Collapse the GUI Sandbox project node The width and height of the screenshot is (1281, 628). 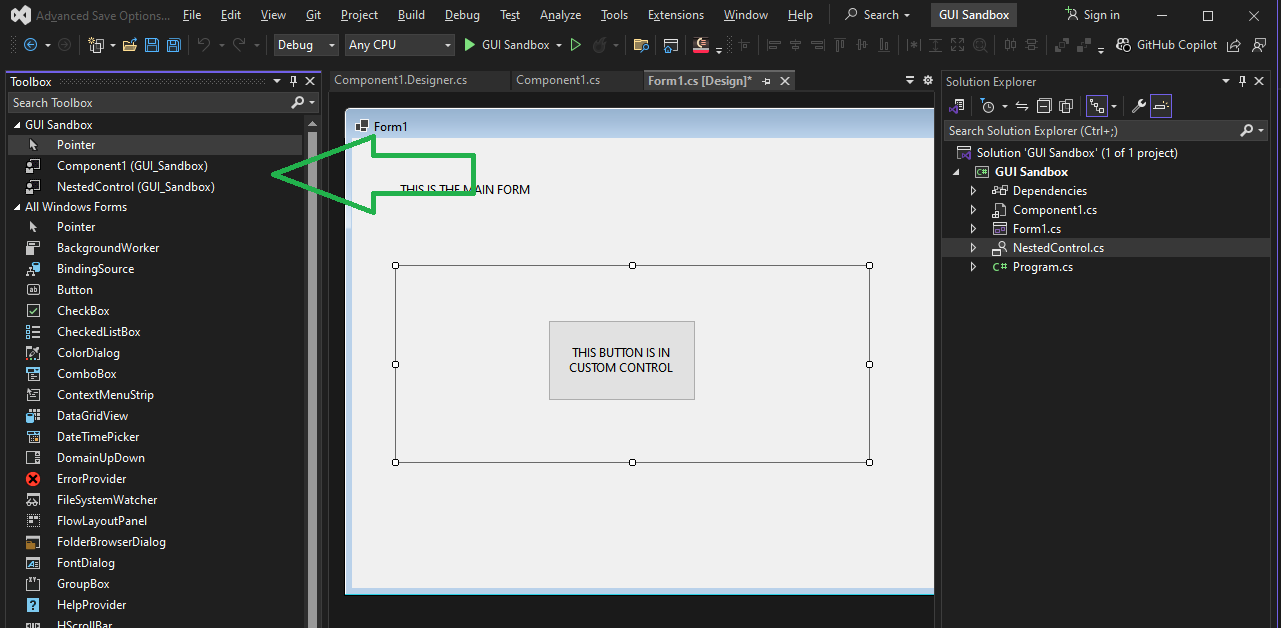956,172
